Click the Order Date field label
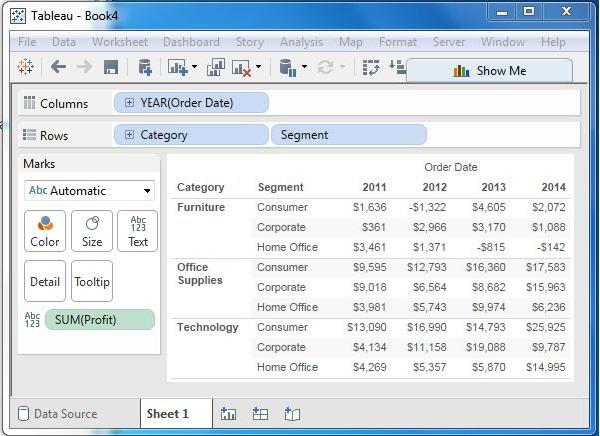Image resolution: width=600 pixels, height=436 pixels. (x=451, y=167)
